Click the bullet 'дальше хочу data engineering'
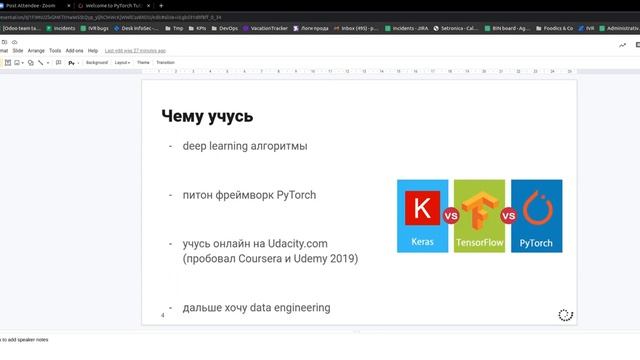 click(256, 307)
